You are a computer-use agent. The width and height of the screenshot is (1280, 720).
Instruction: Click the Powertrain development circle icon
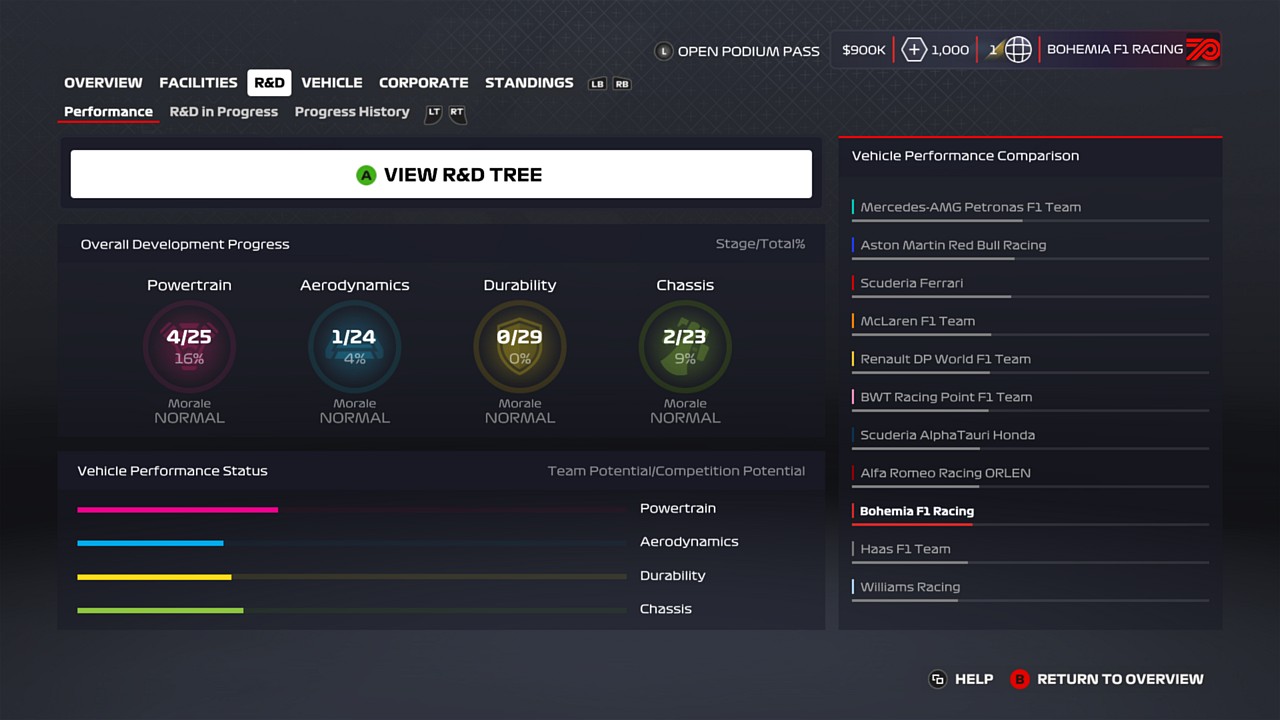point(189,347)
